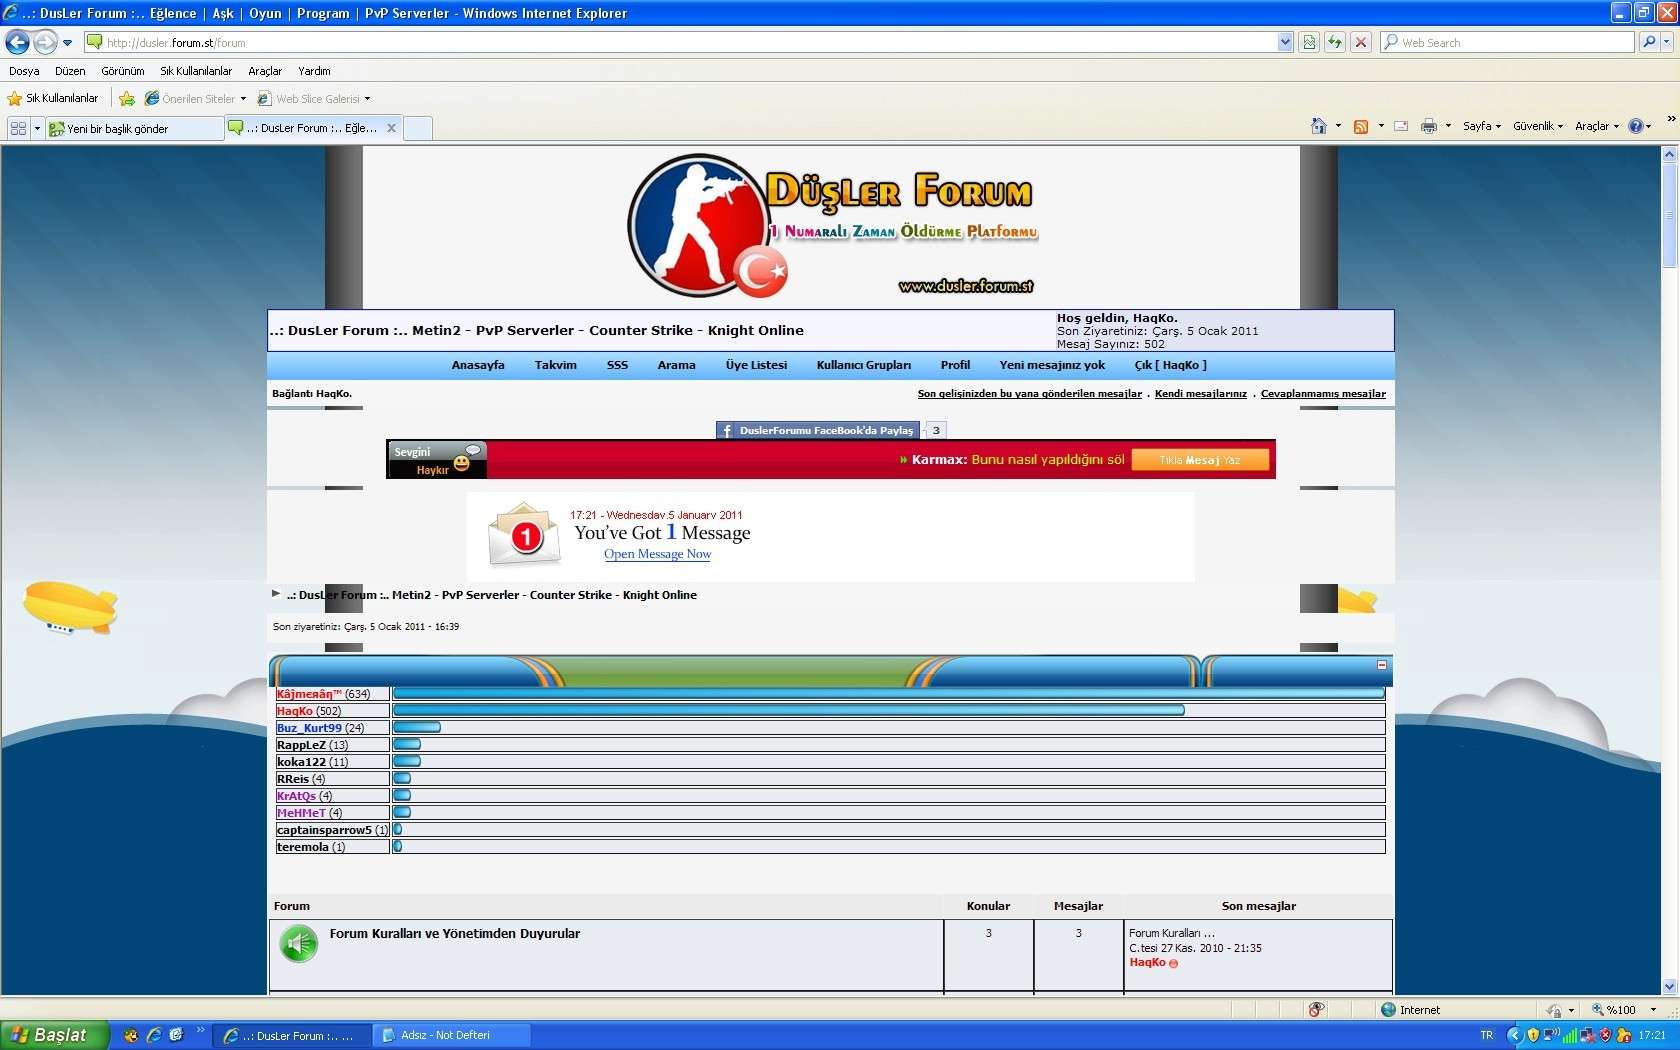
Task: Click HaqKo post count bar
Action: pyautogui.click(x=789, y=710)
